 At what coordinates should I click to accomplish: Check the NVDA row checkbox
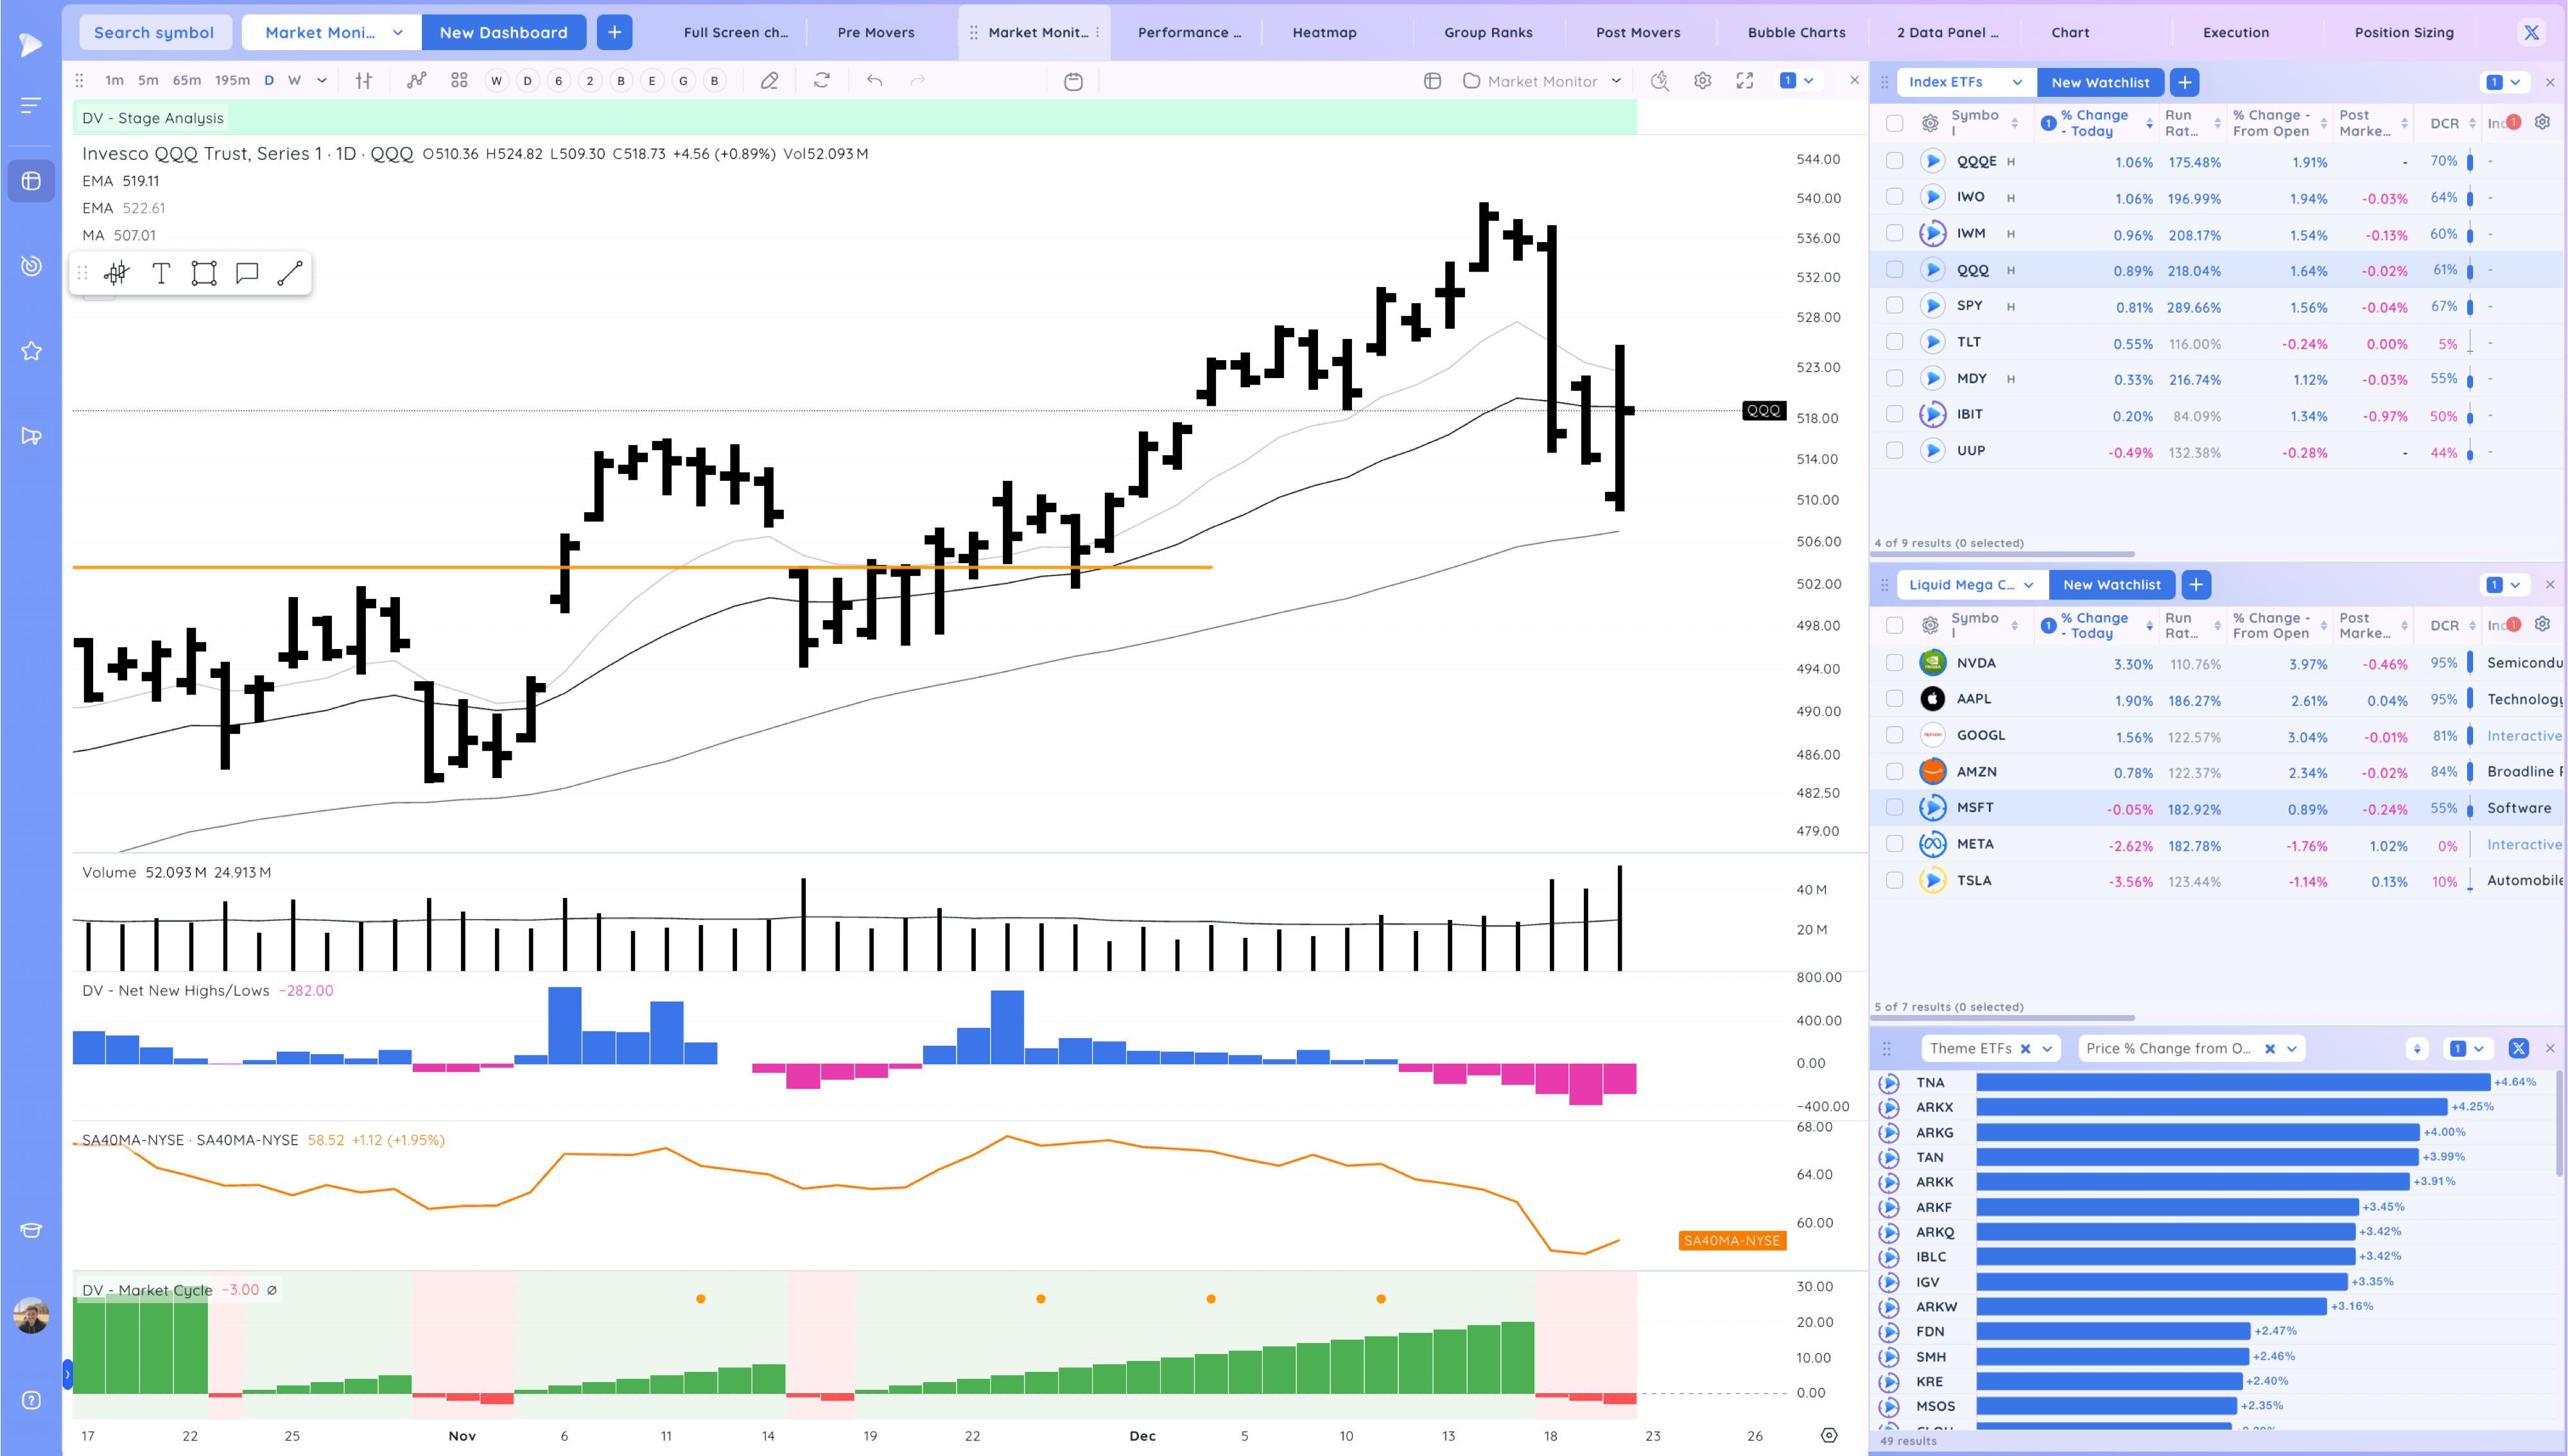(1894, 663)
